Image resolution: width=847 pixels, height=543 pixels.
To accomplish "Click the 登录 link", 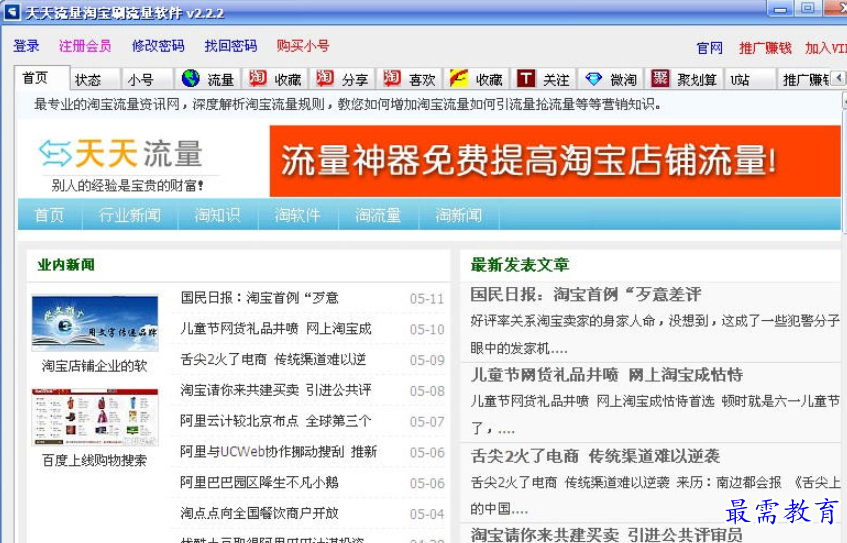I will point(26,46).
